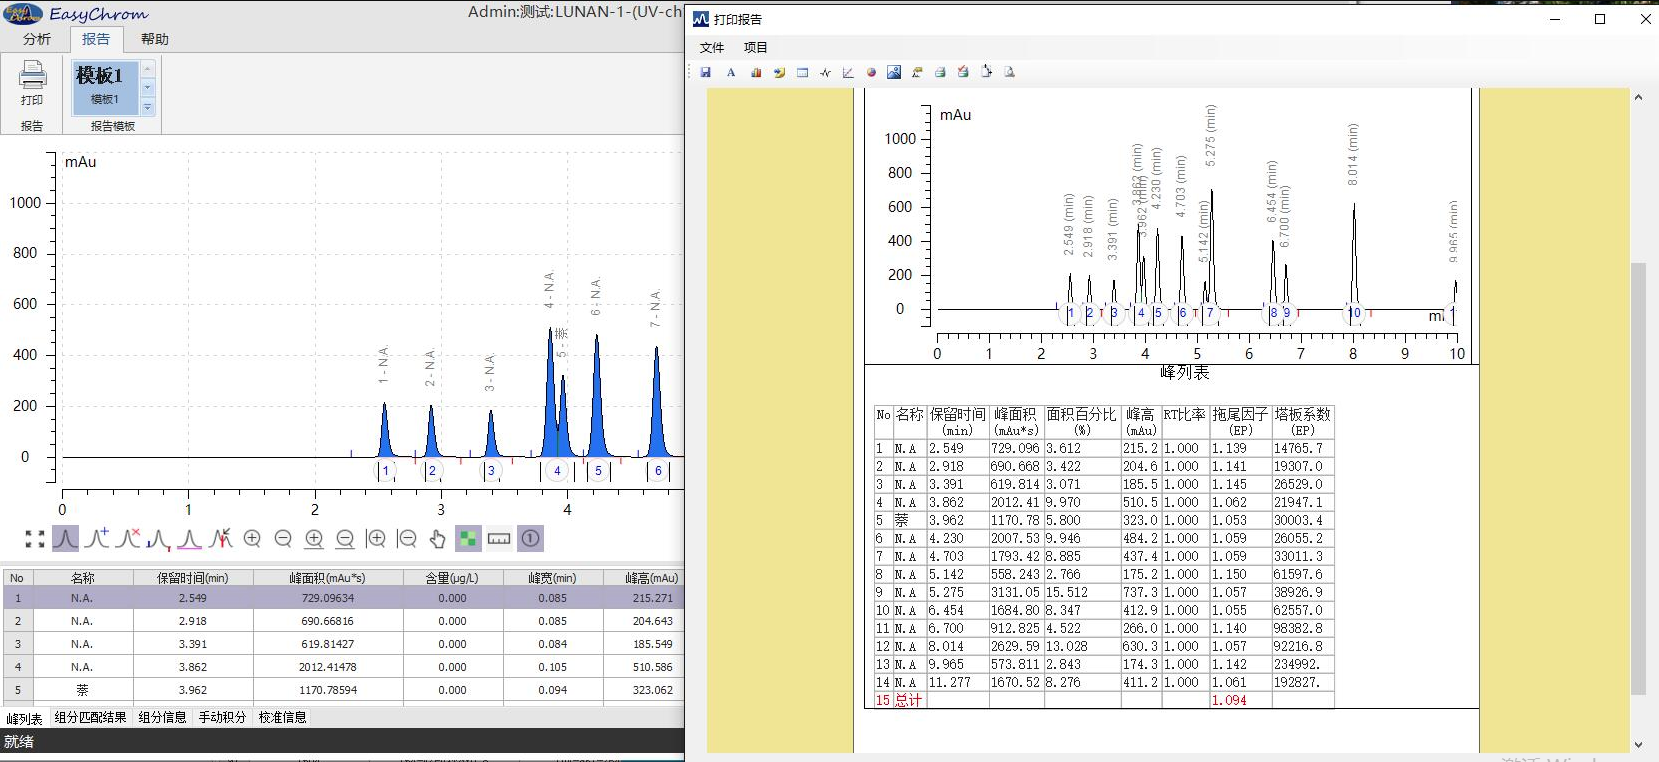The width and height of the screenshot is (1659, 762).
Task: Click the pie chart icon in report toolbar
Action: (871, 72)
